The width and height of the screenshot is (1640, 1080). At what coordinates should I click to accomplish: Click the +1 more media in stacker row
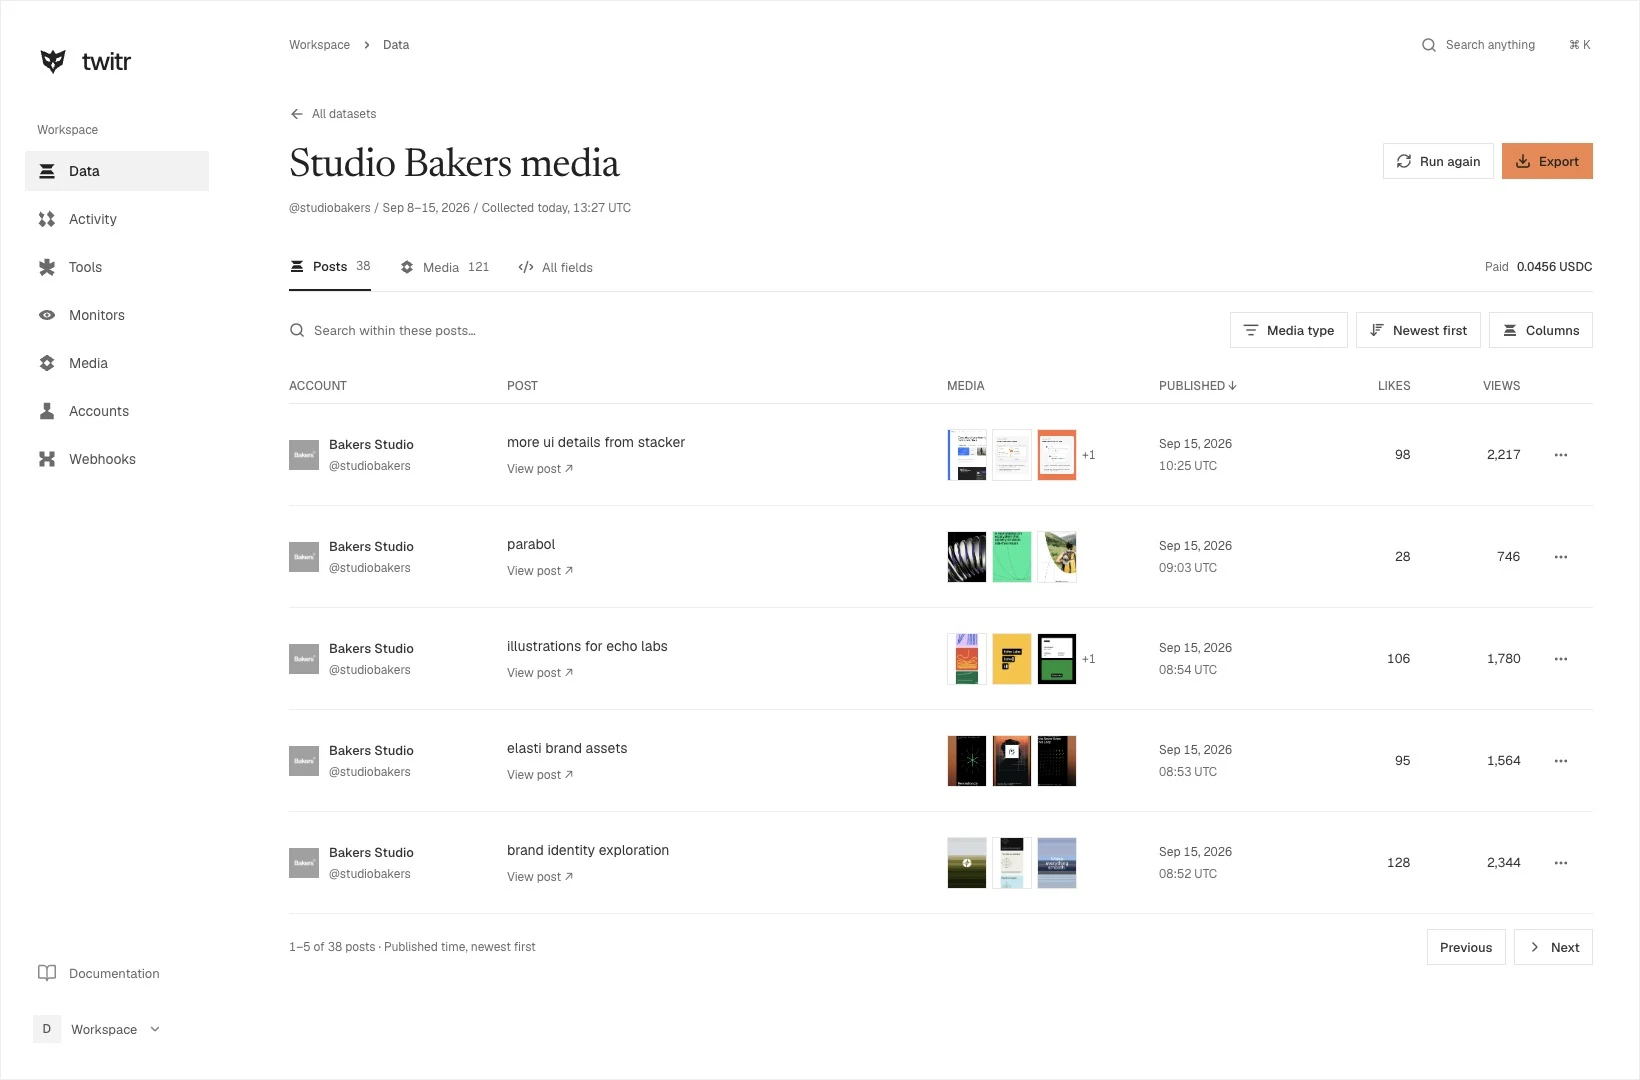1089,455
